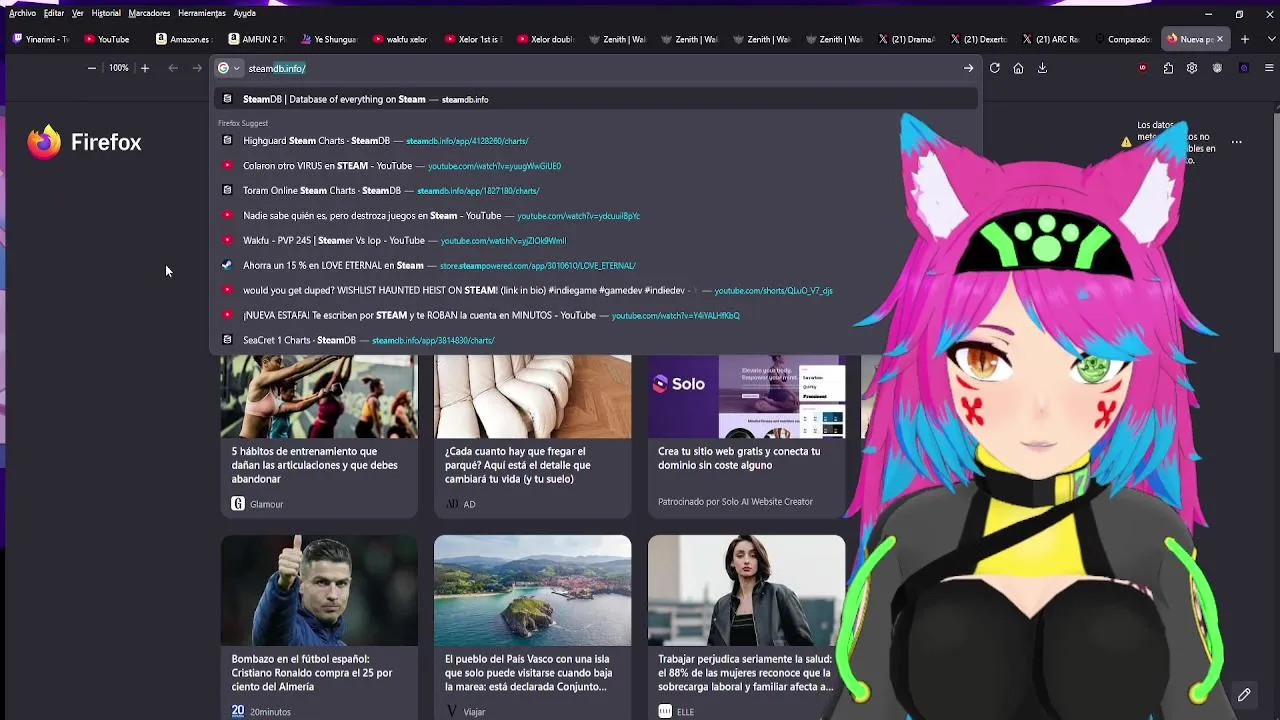The image size is (1280, 720).
Task: Open the three-dot weather widget menu
Action: point(1236,142)
